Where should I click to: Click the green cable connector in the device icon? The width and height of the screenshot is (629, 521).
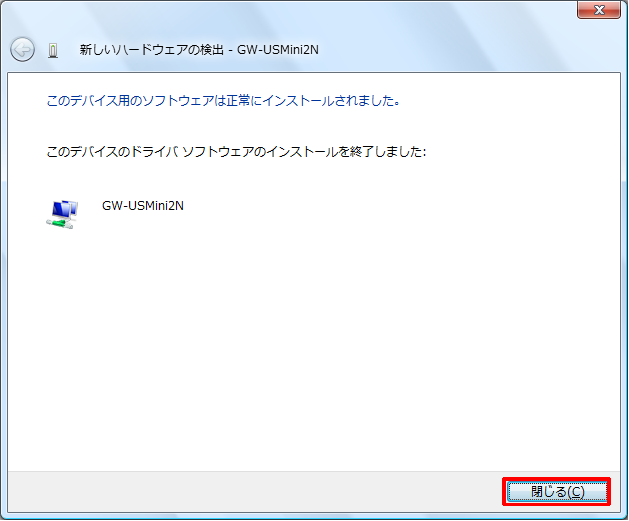point(59,223)
